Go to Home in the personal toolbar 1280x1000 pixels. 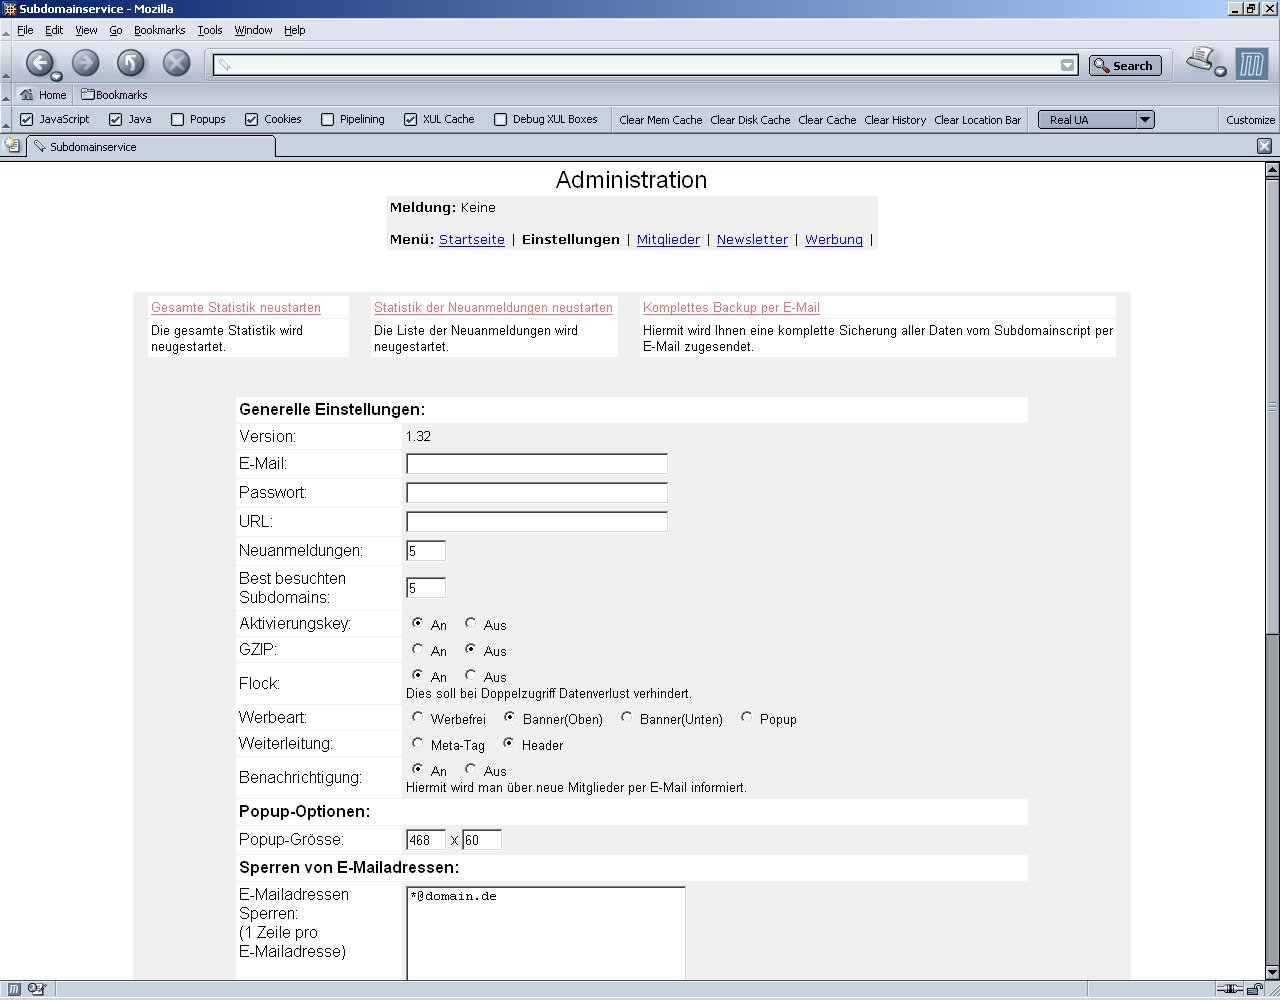(43, 95)
